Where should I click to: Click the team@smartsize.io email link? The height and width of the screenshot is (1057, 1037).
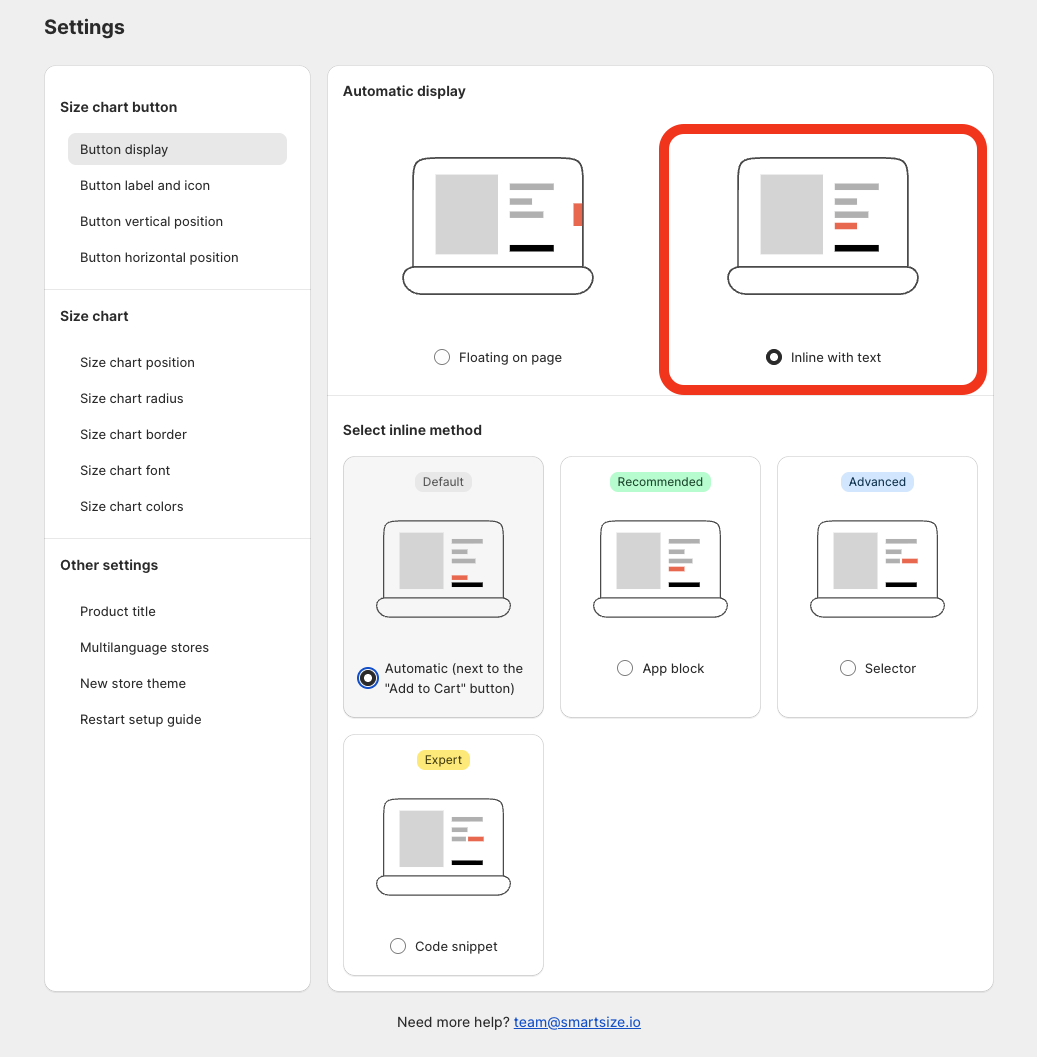point(577,1022)
